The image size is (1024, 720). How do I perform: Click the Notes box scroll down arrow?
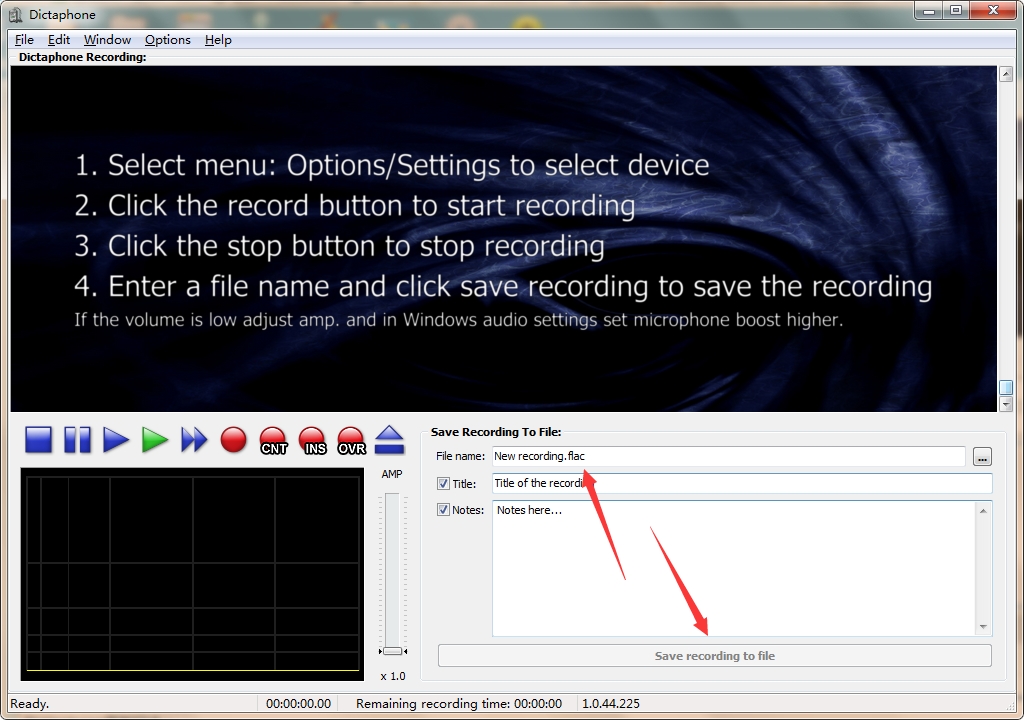[x=984, y=627]
